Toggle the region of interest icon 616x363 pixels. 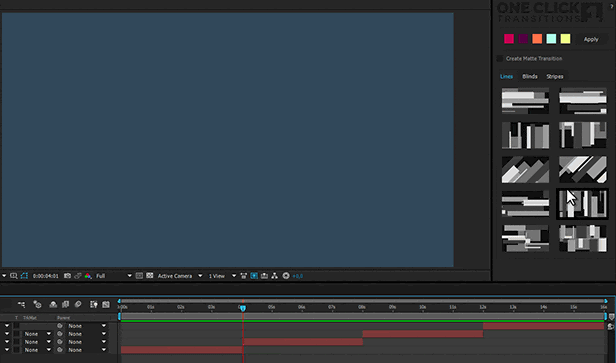[139, 276]
